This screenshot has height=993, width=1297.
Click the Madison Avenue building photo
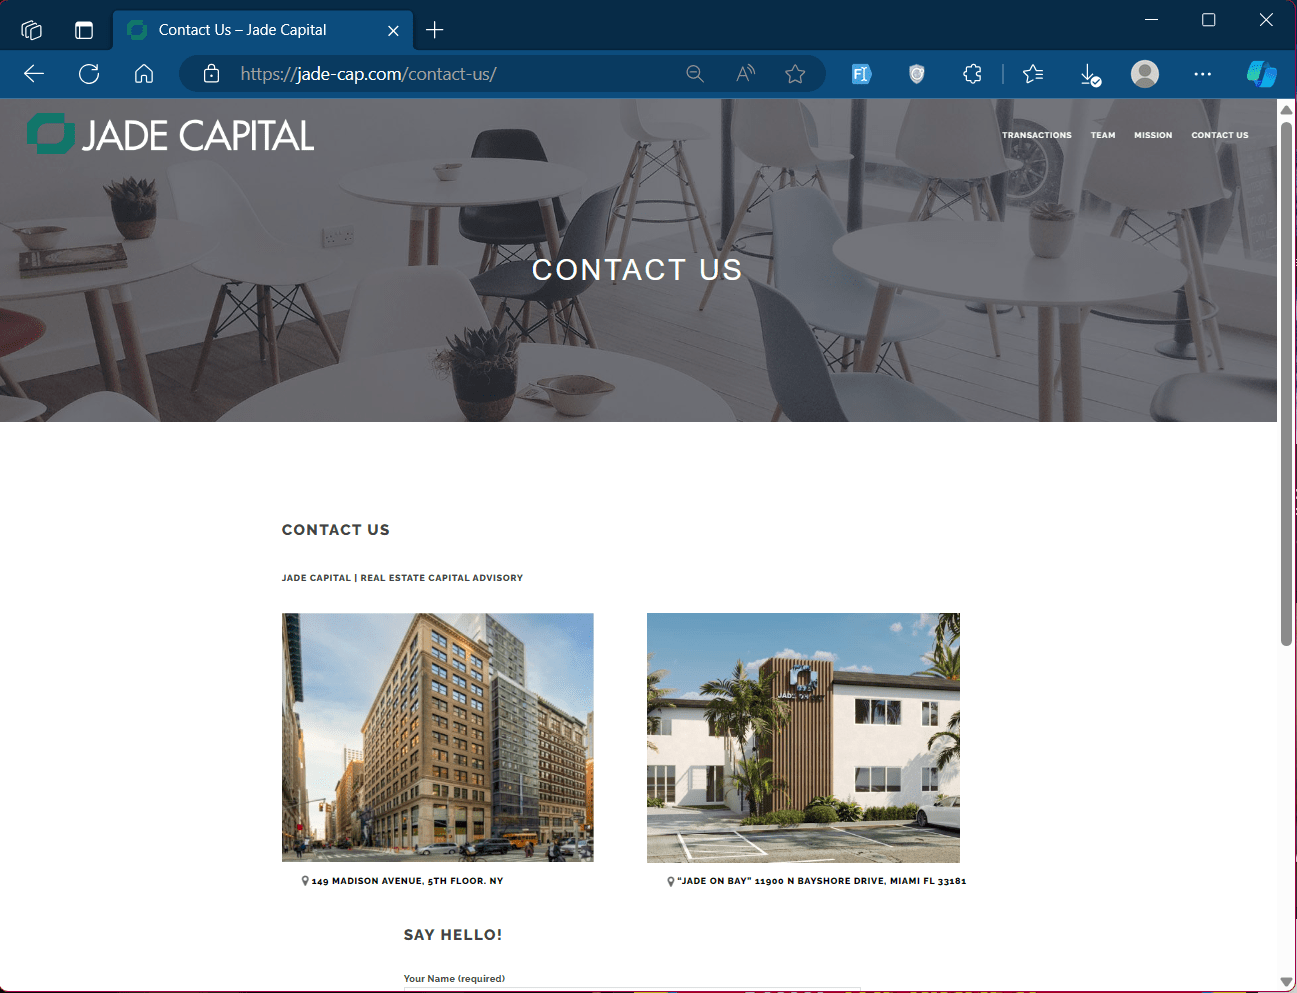(x=438, y=738)
